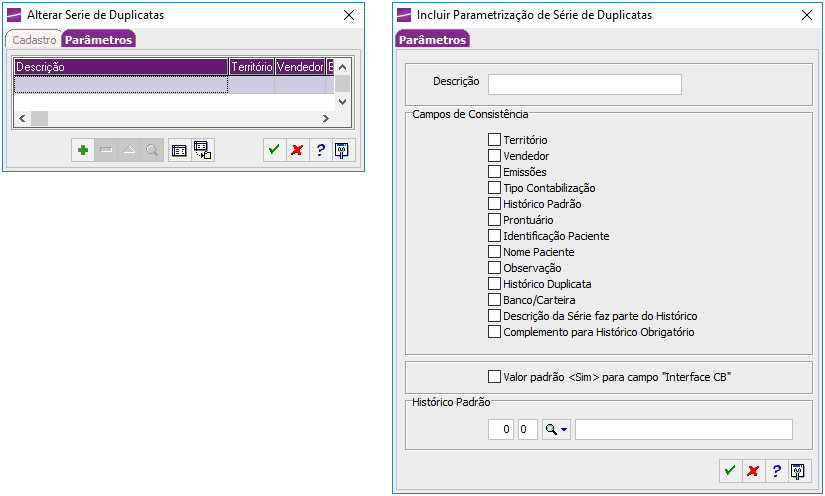This screenshot has height=496, width=825.
Task: Click the grid export icon with yellow square
Action: (202, 150)
